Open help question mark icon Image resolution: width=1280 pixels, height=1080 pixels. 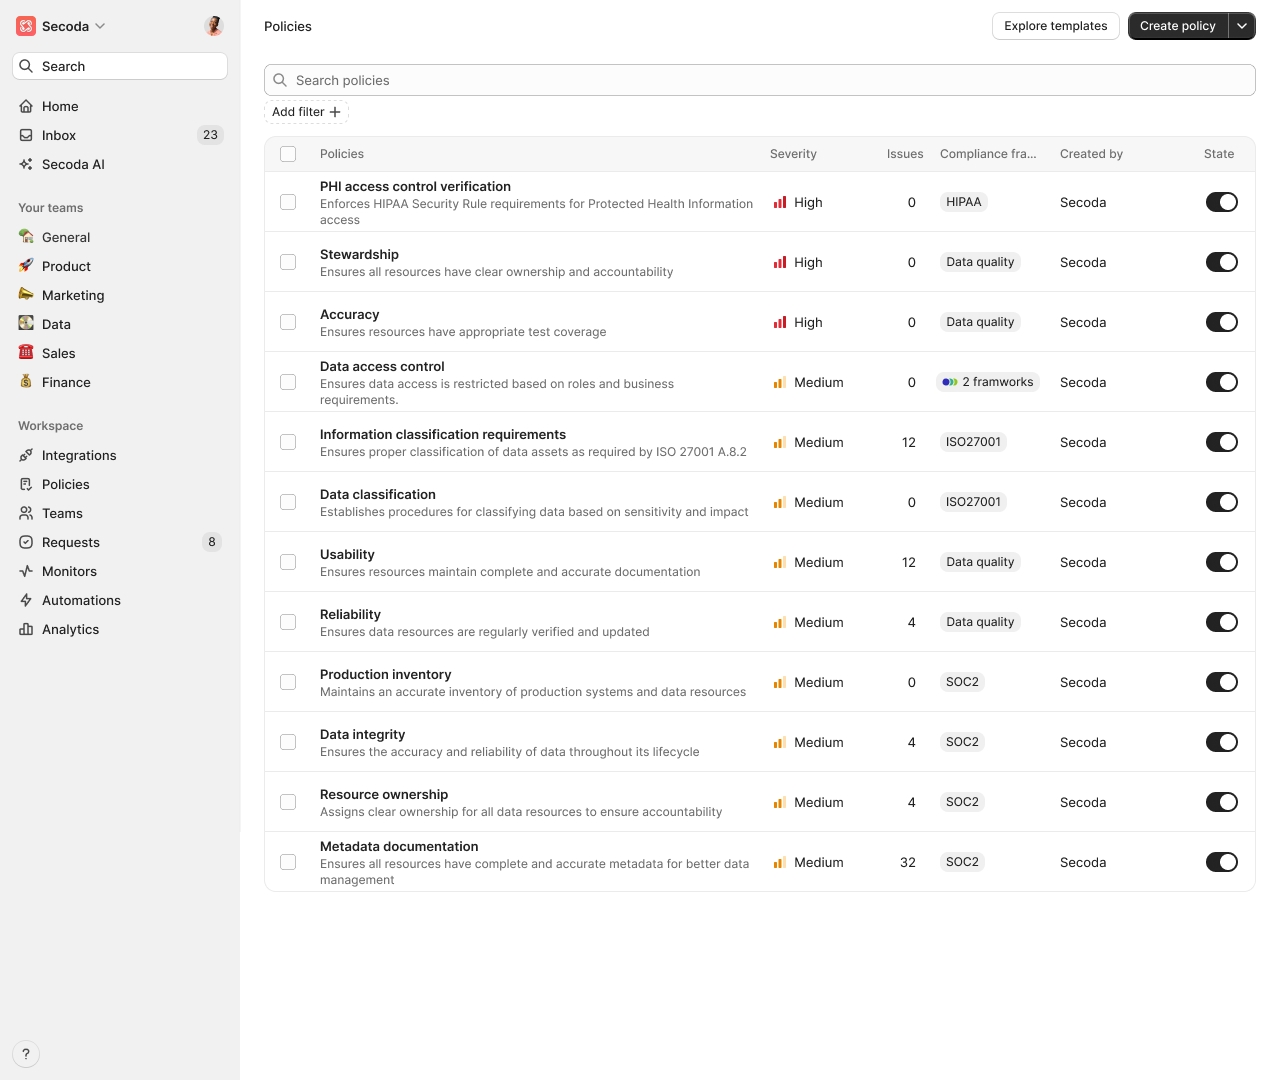point(26,1054)
